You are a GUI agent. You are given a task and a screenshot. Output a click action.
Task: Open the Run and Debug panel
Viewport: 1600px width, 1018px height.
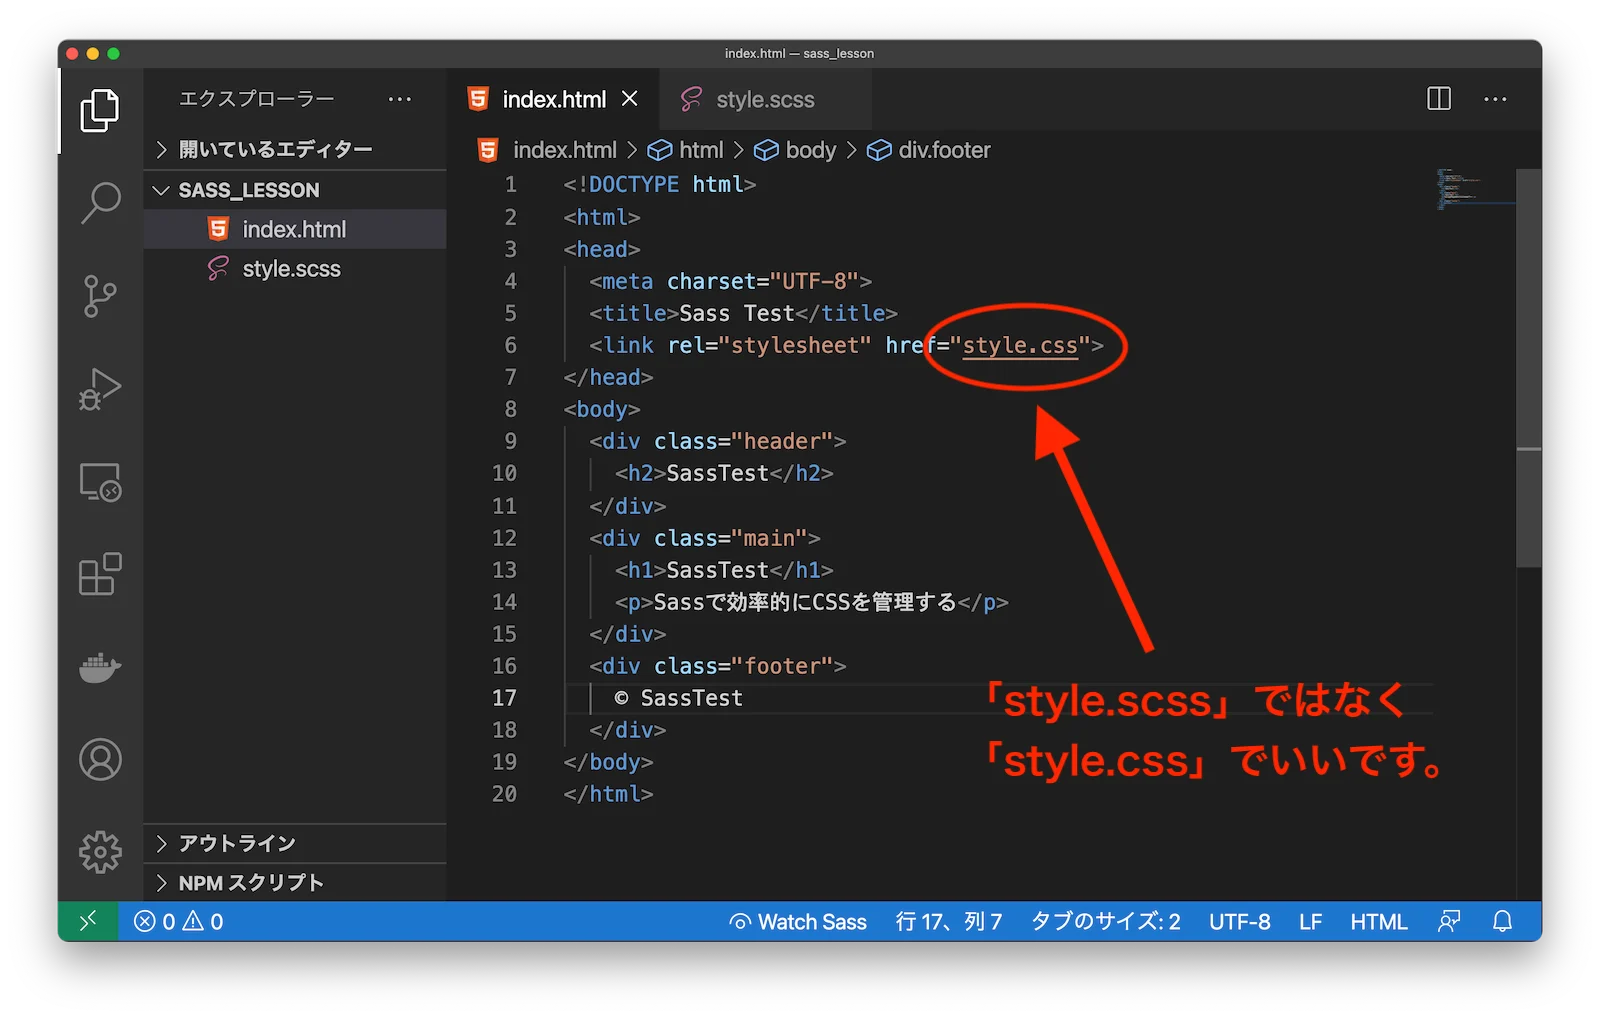point(99,389)
